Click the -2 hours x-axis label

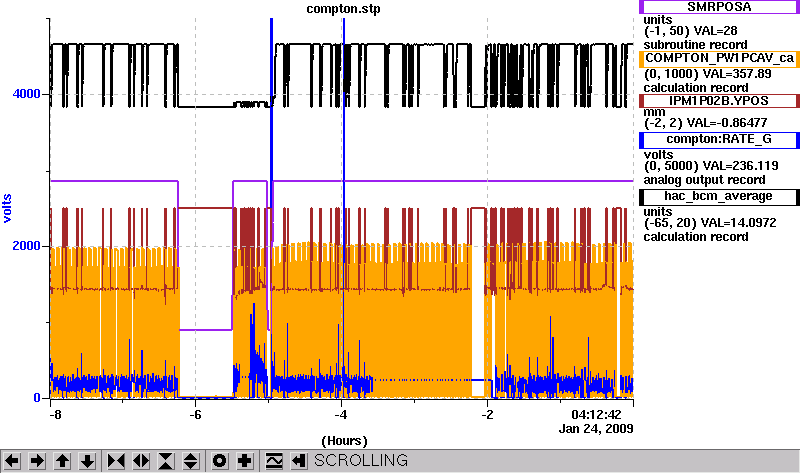pyautogui.click(x=487, y=414)
